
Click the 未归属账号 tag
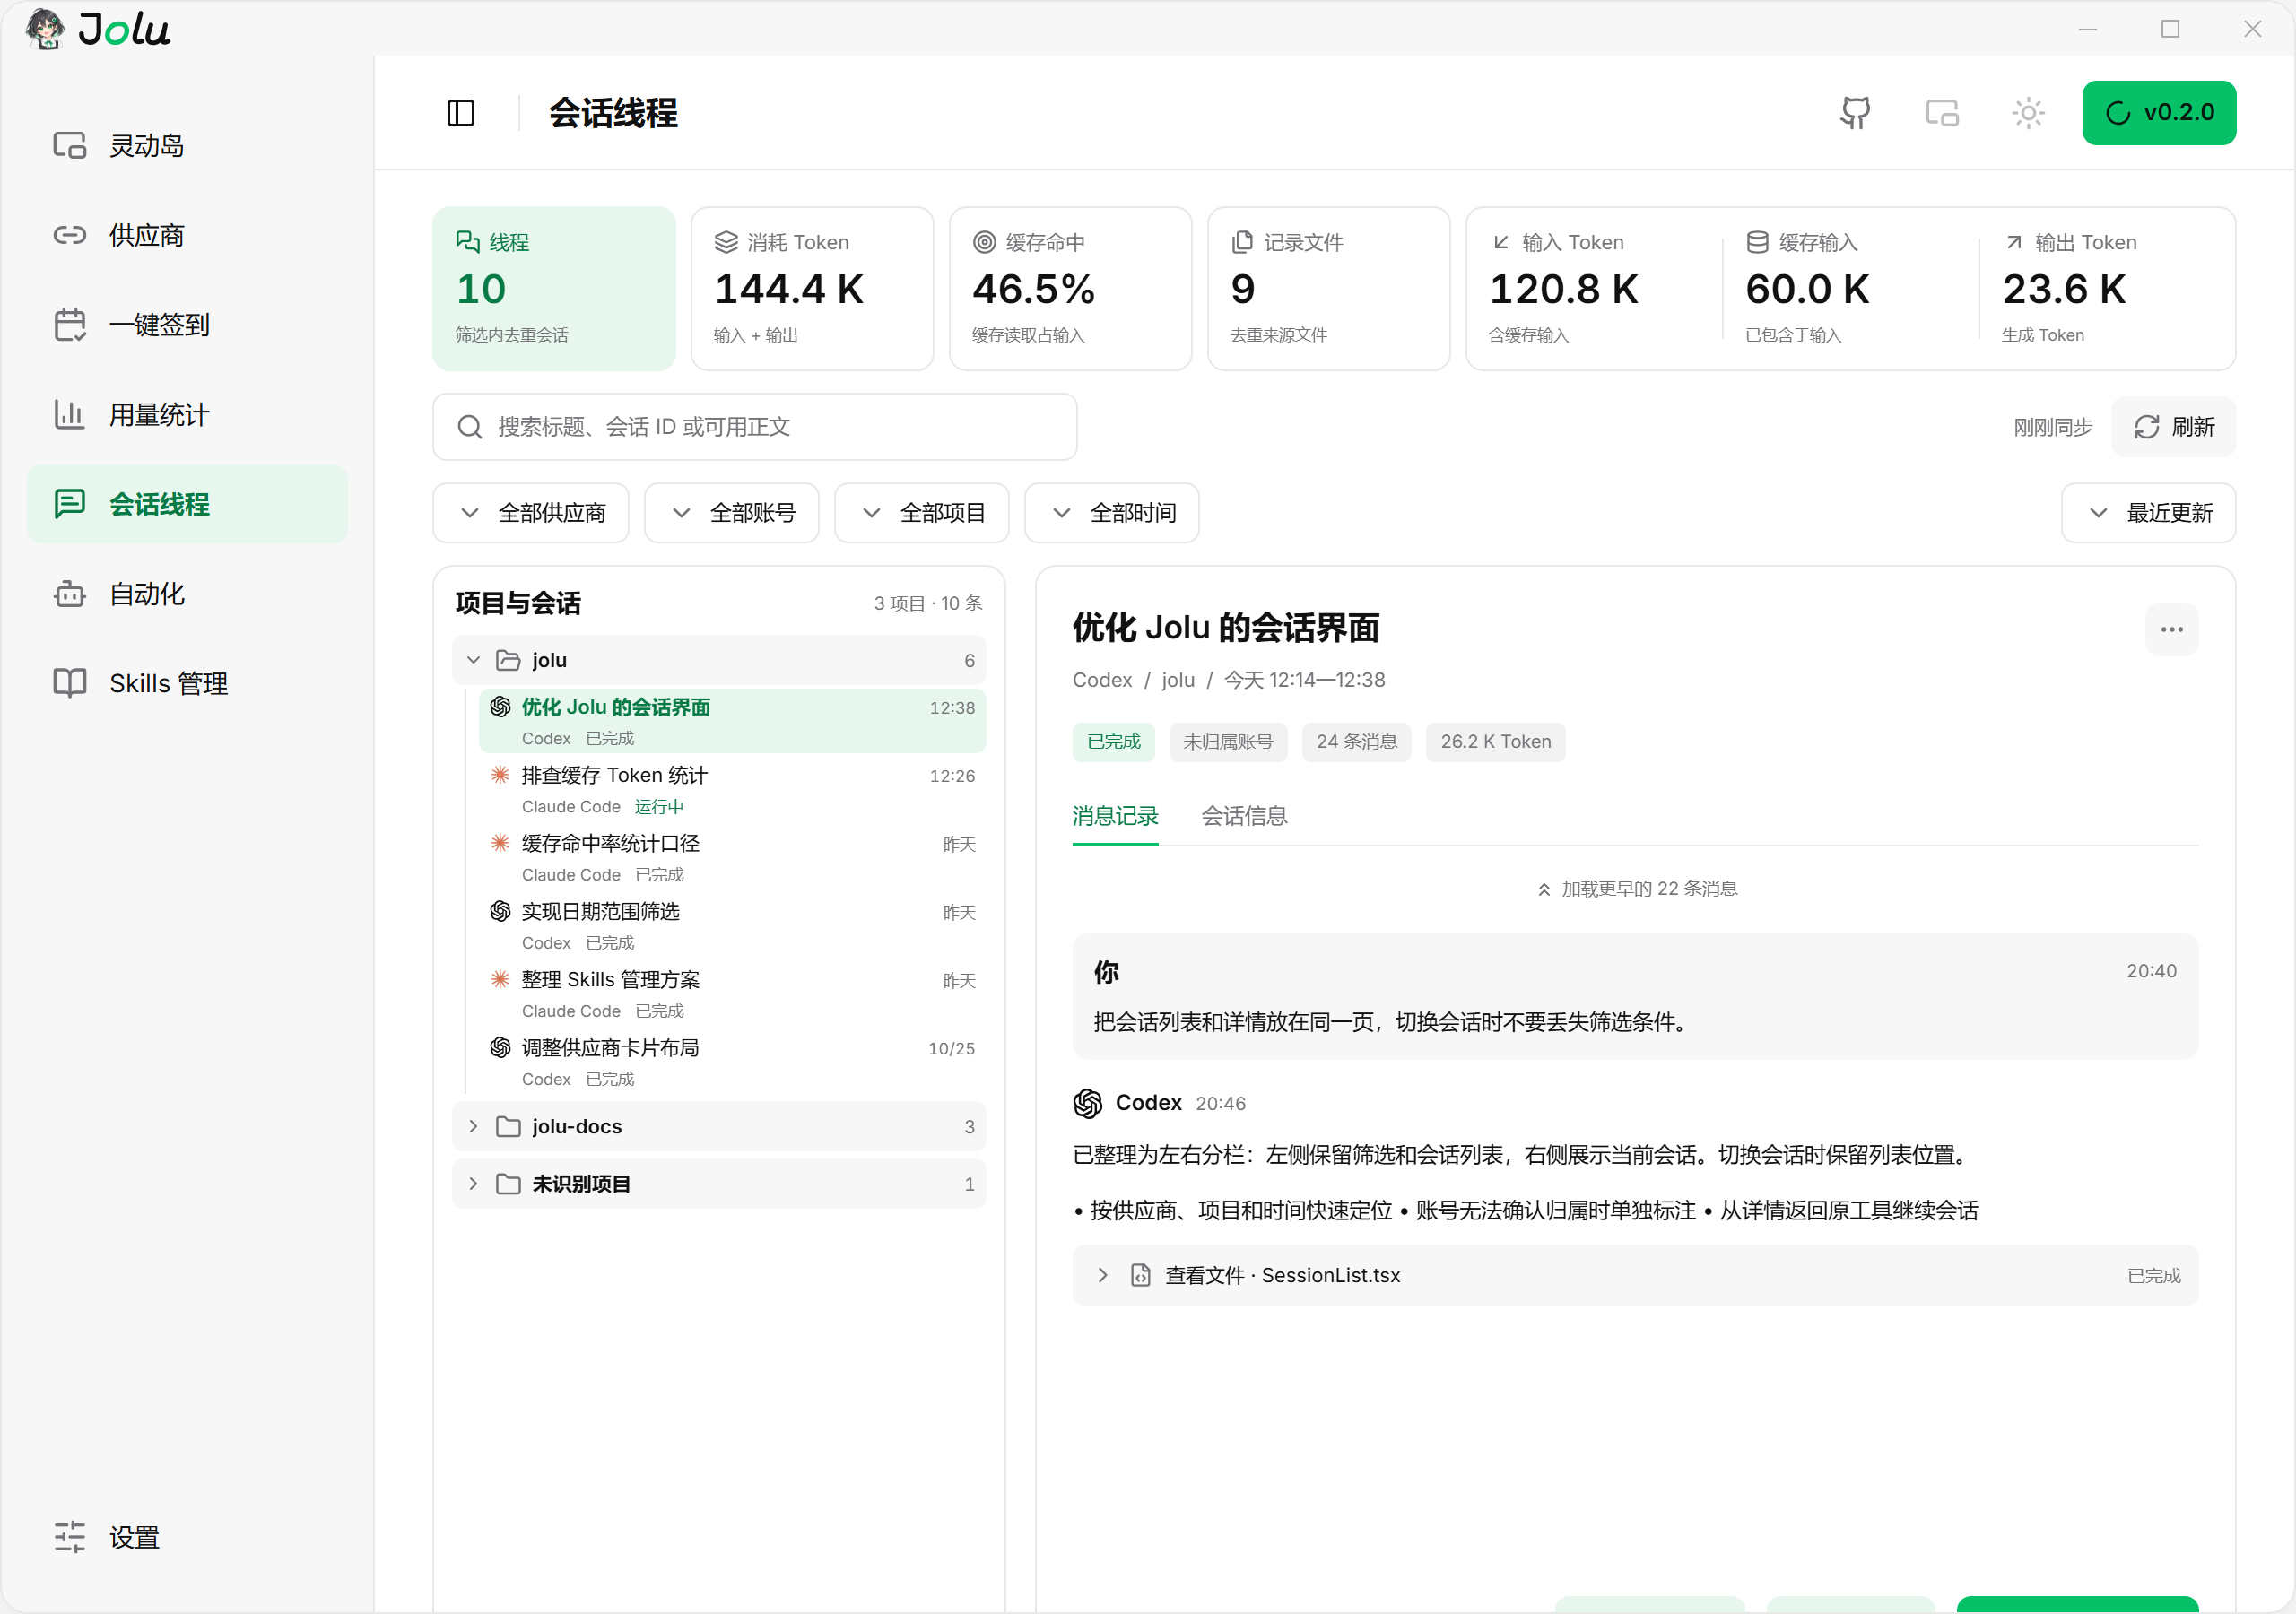coord(1228,742)
